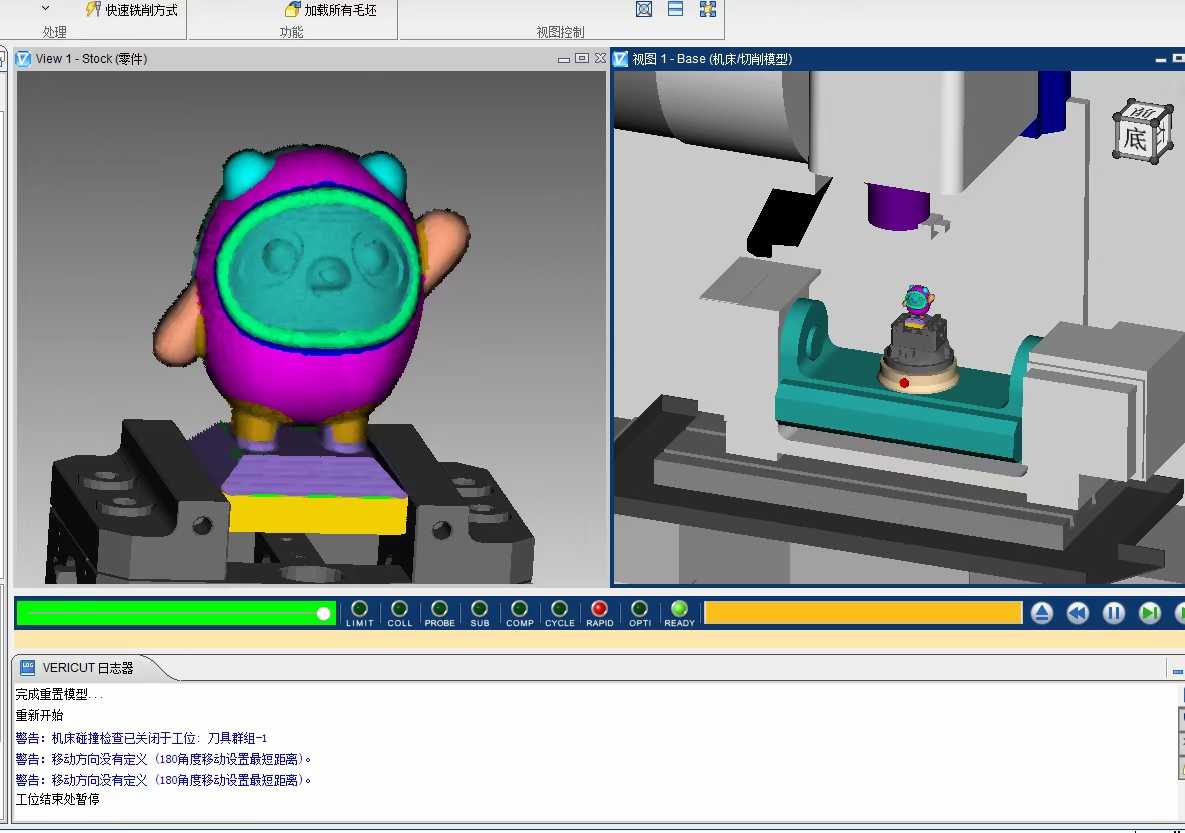The image size is (1185, 833).
Task: Click the second 移动方向没有定义 warning line
Action: (163, 780)
